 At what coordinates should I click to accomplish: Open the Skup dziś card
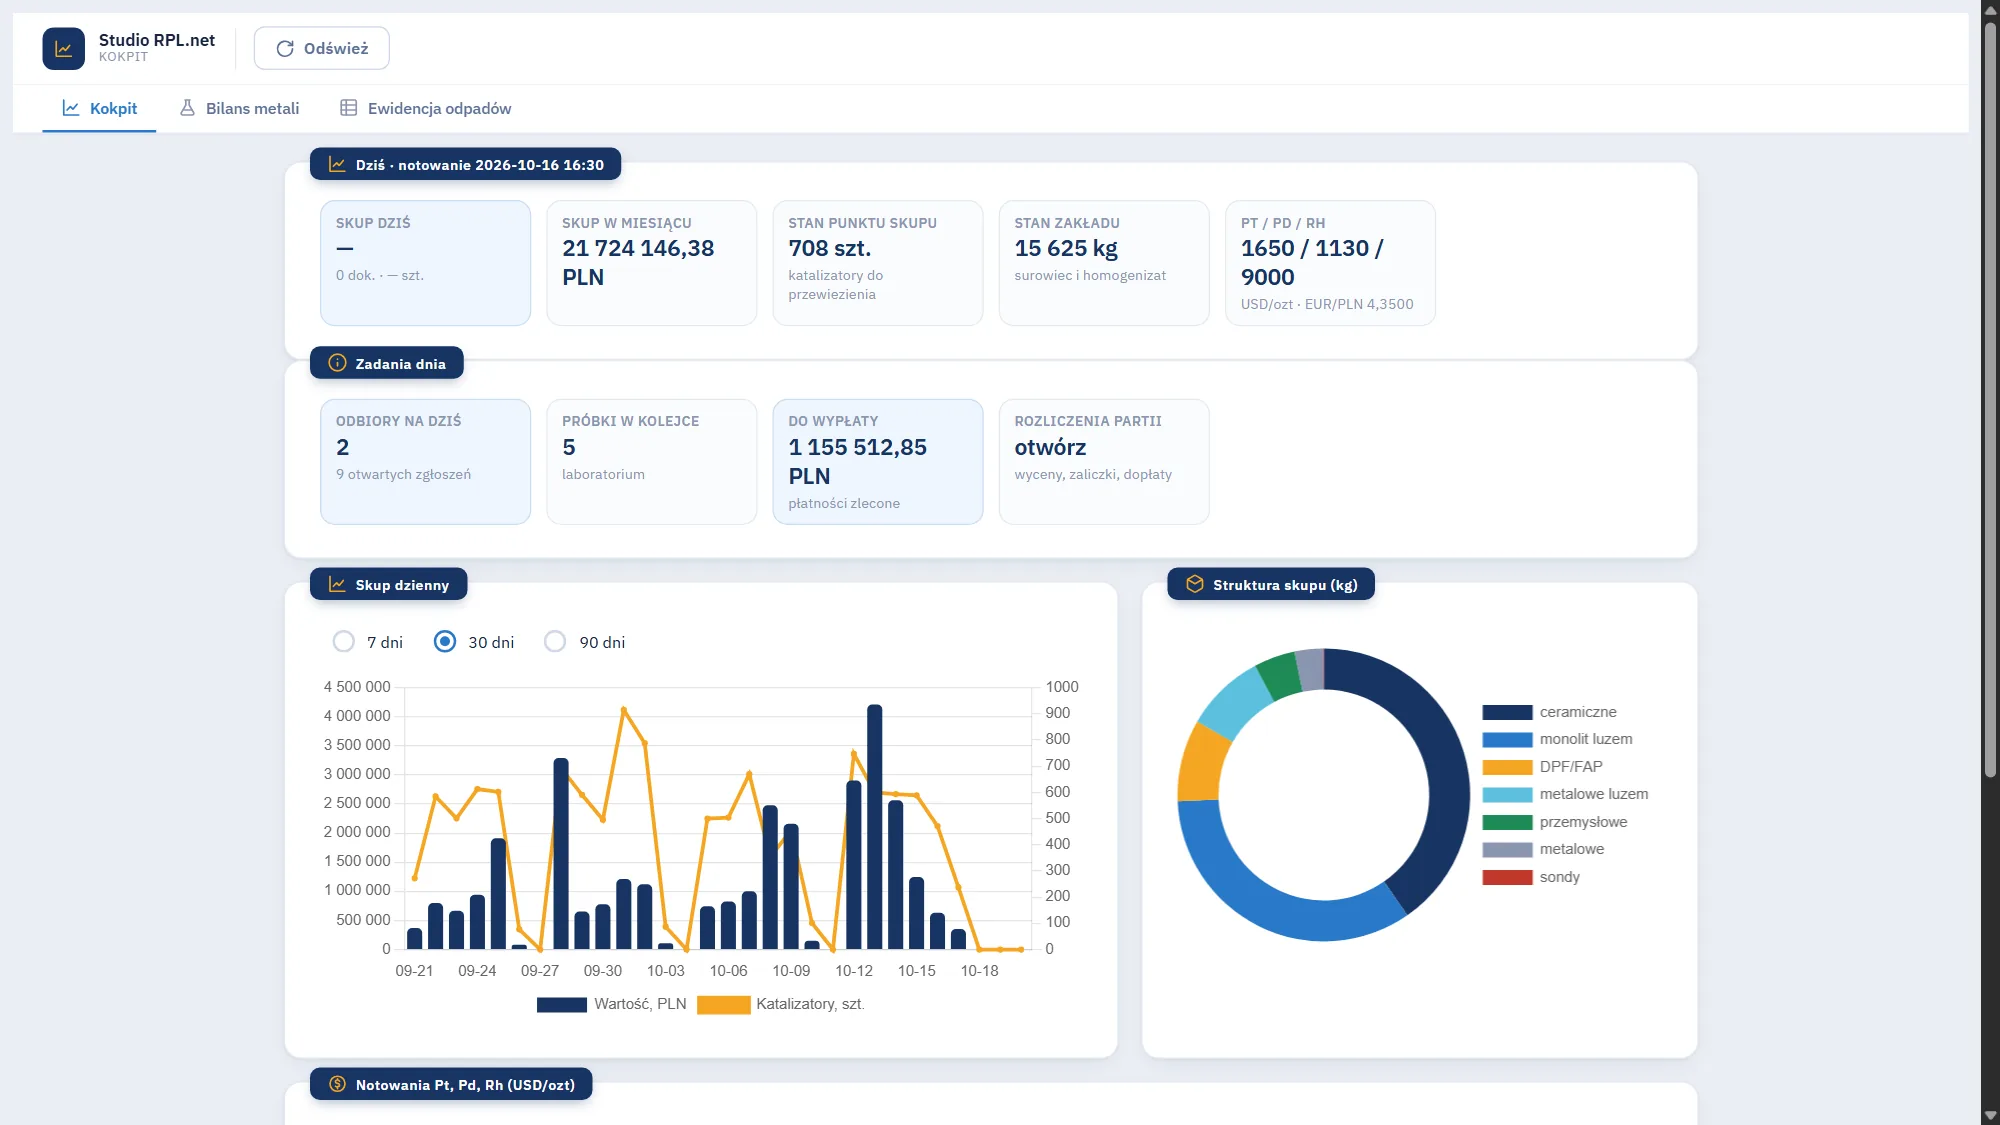pyautogui.click(x=425, y=263)
